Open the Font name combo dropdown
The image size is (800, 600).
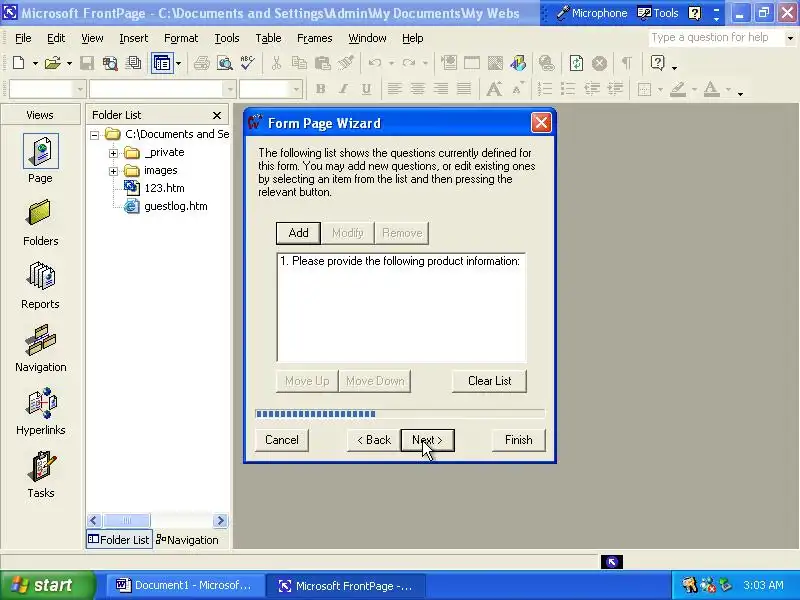[x=230, y=89]
